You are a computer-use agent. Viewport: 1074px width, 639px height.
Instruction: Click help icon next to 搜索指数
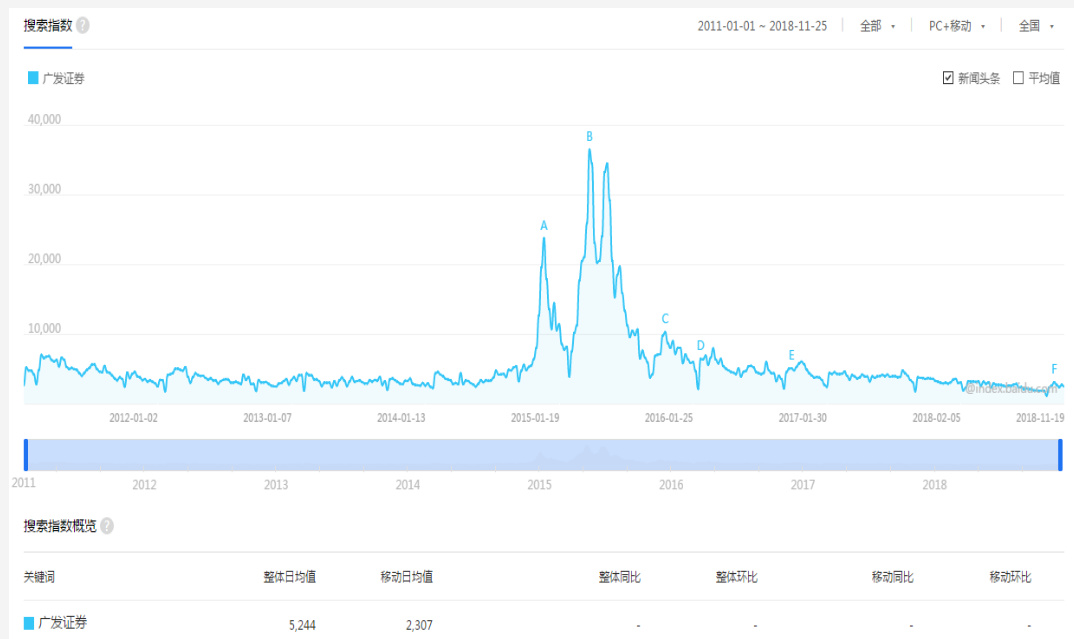[82, 25]
